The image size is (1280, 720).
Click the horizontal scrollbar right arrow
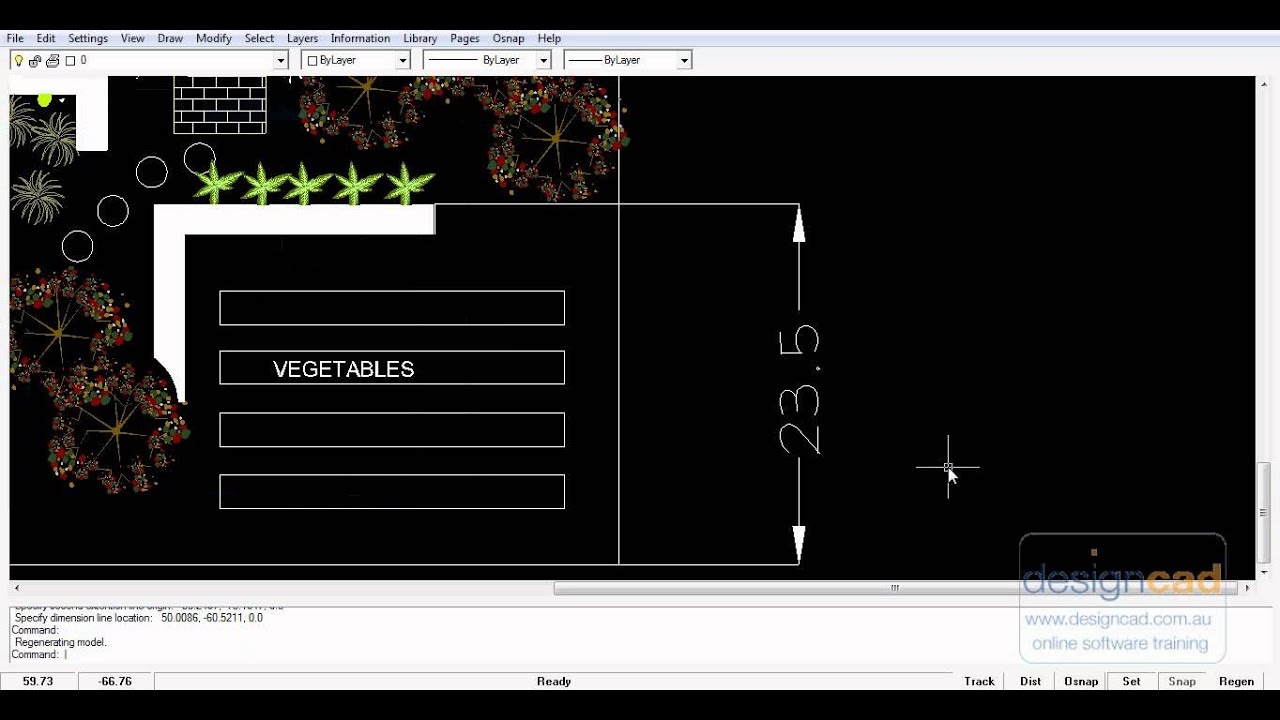coord(1246,588)
